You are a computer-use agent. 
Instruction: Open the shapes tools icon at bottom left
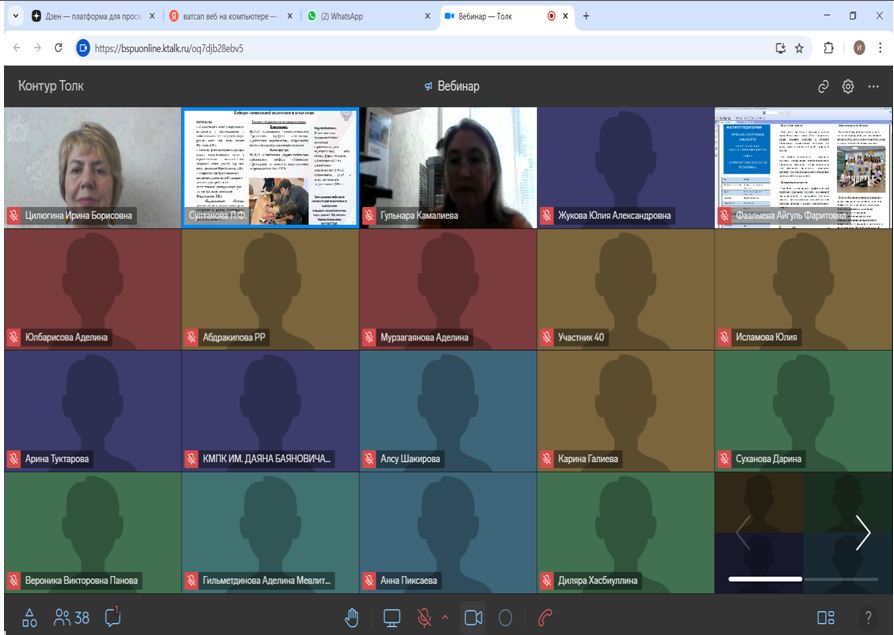tap(29, 618)
